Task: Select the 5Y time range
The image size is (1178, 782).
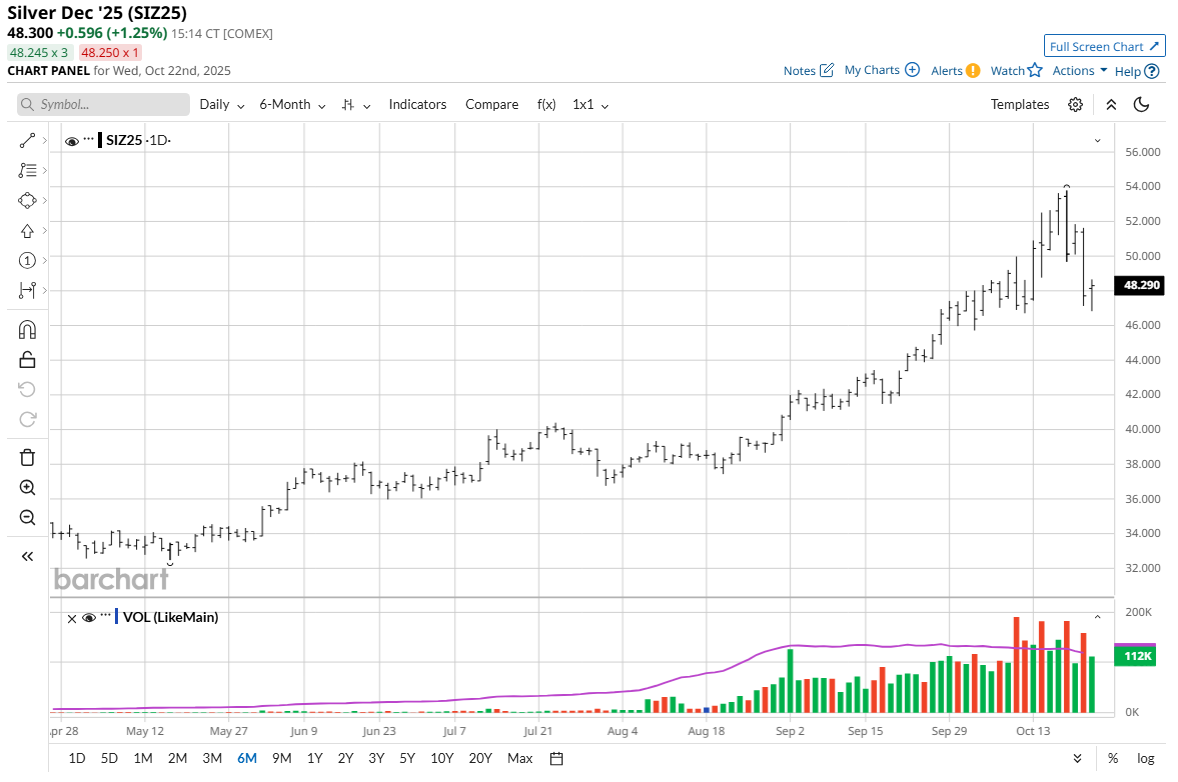Action: [x=407, y=759]
